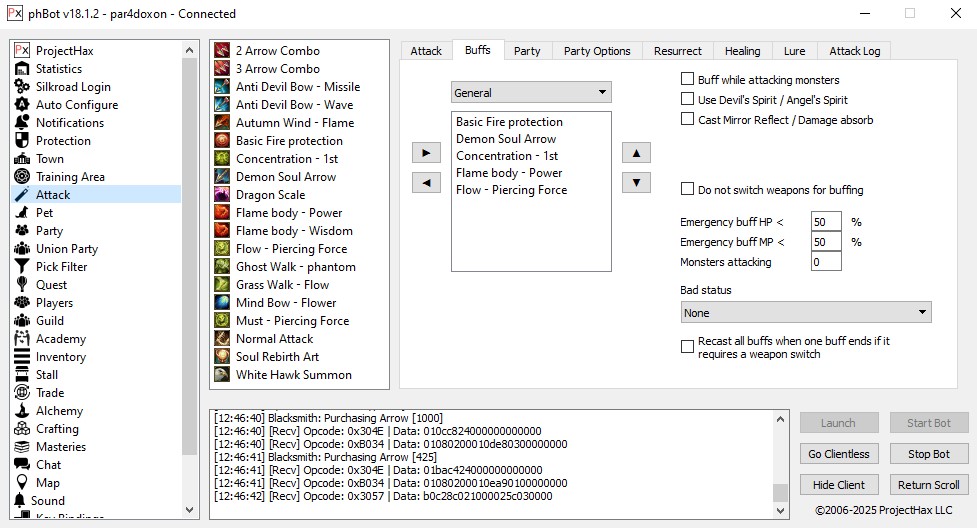
Task: Switch to the Party Options tab
Action: point(597,51)
